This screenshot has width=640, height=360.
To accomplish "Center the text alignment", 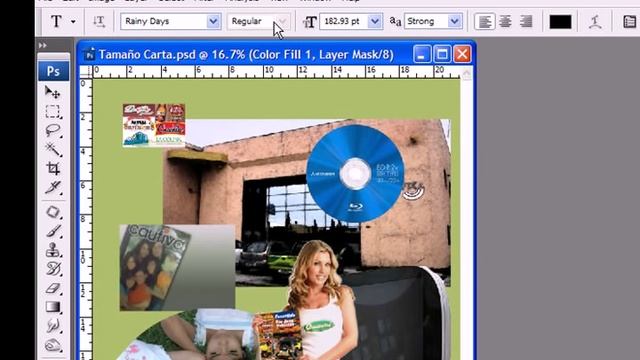I will (x=505, y=22).
